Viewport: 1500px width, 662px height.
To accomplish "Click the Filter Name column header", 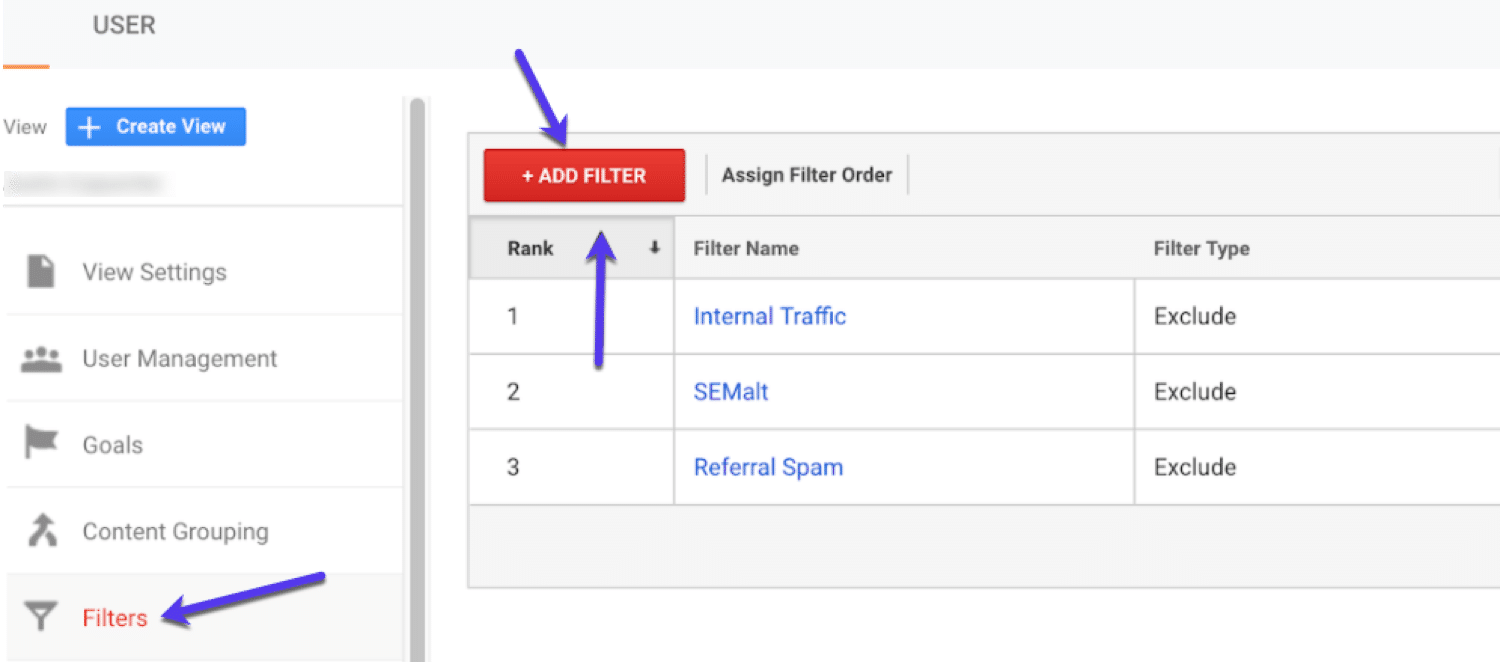I will pyautogui.click(x=745, y=248).
